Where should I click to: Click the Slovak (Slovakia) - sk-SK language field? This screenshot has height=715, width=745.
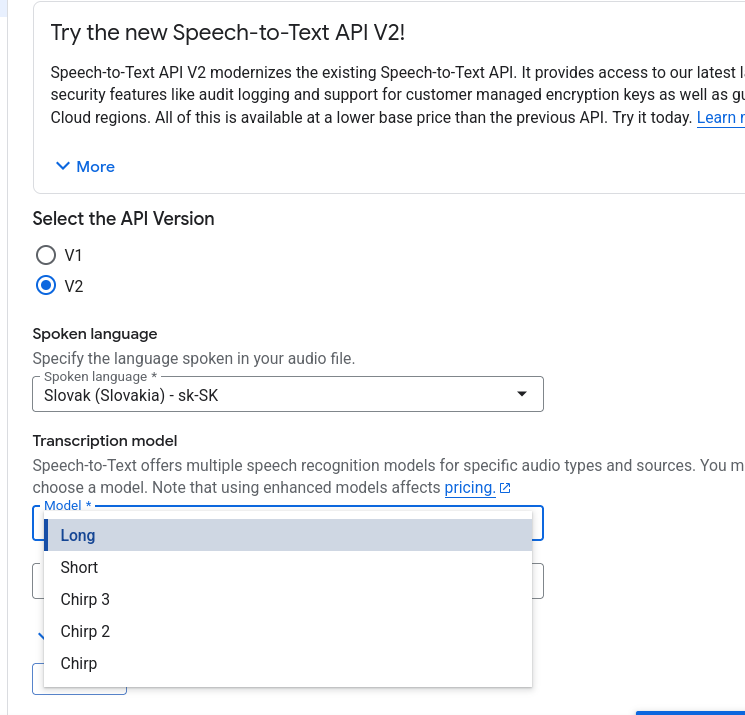tap(270, 395)
